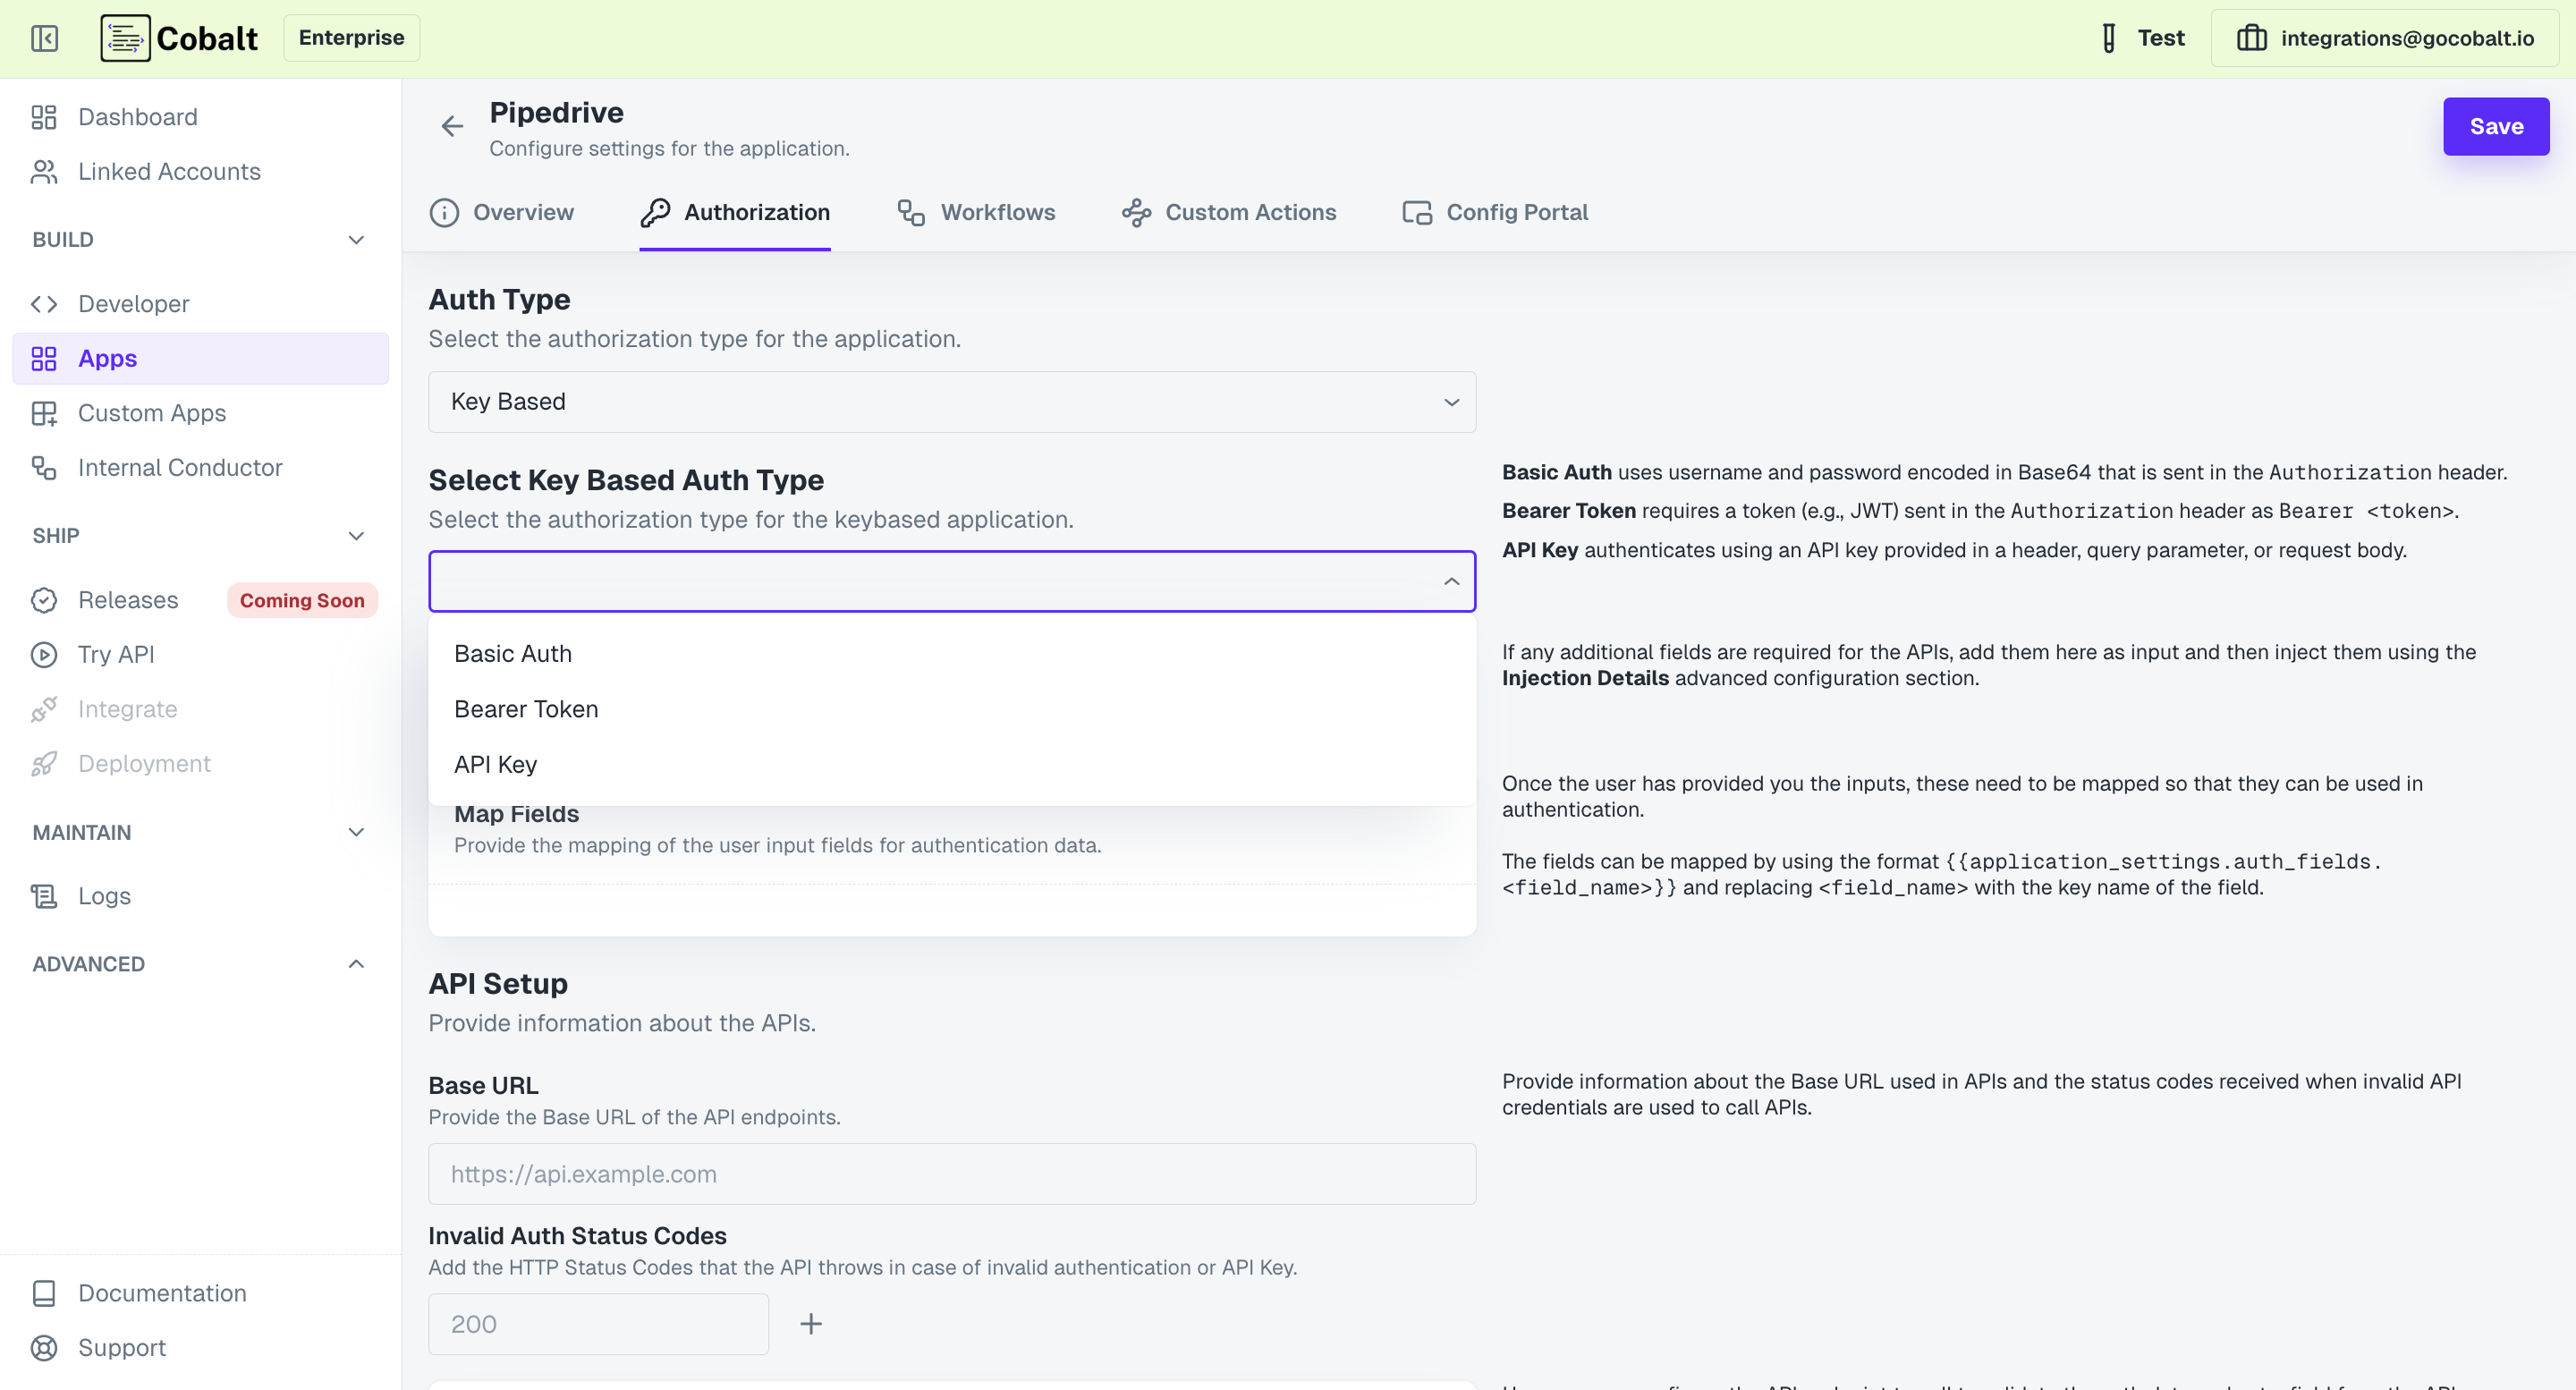The image size is (2576, 1390).
Task: Open the Try API section
Action: [115, 654]
